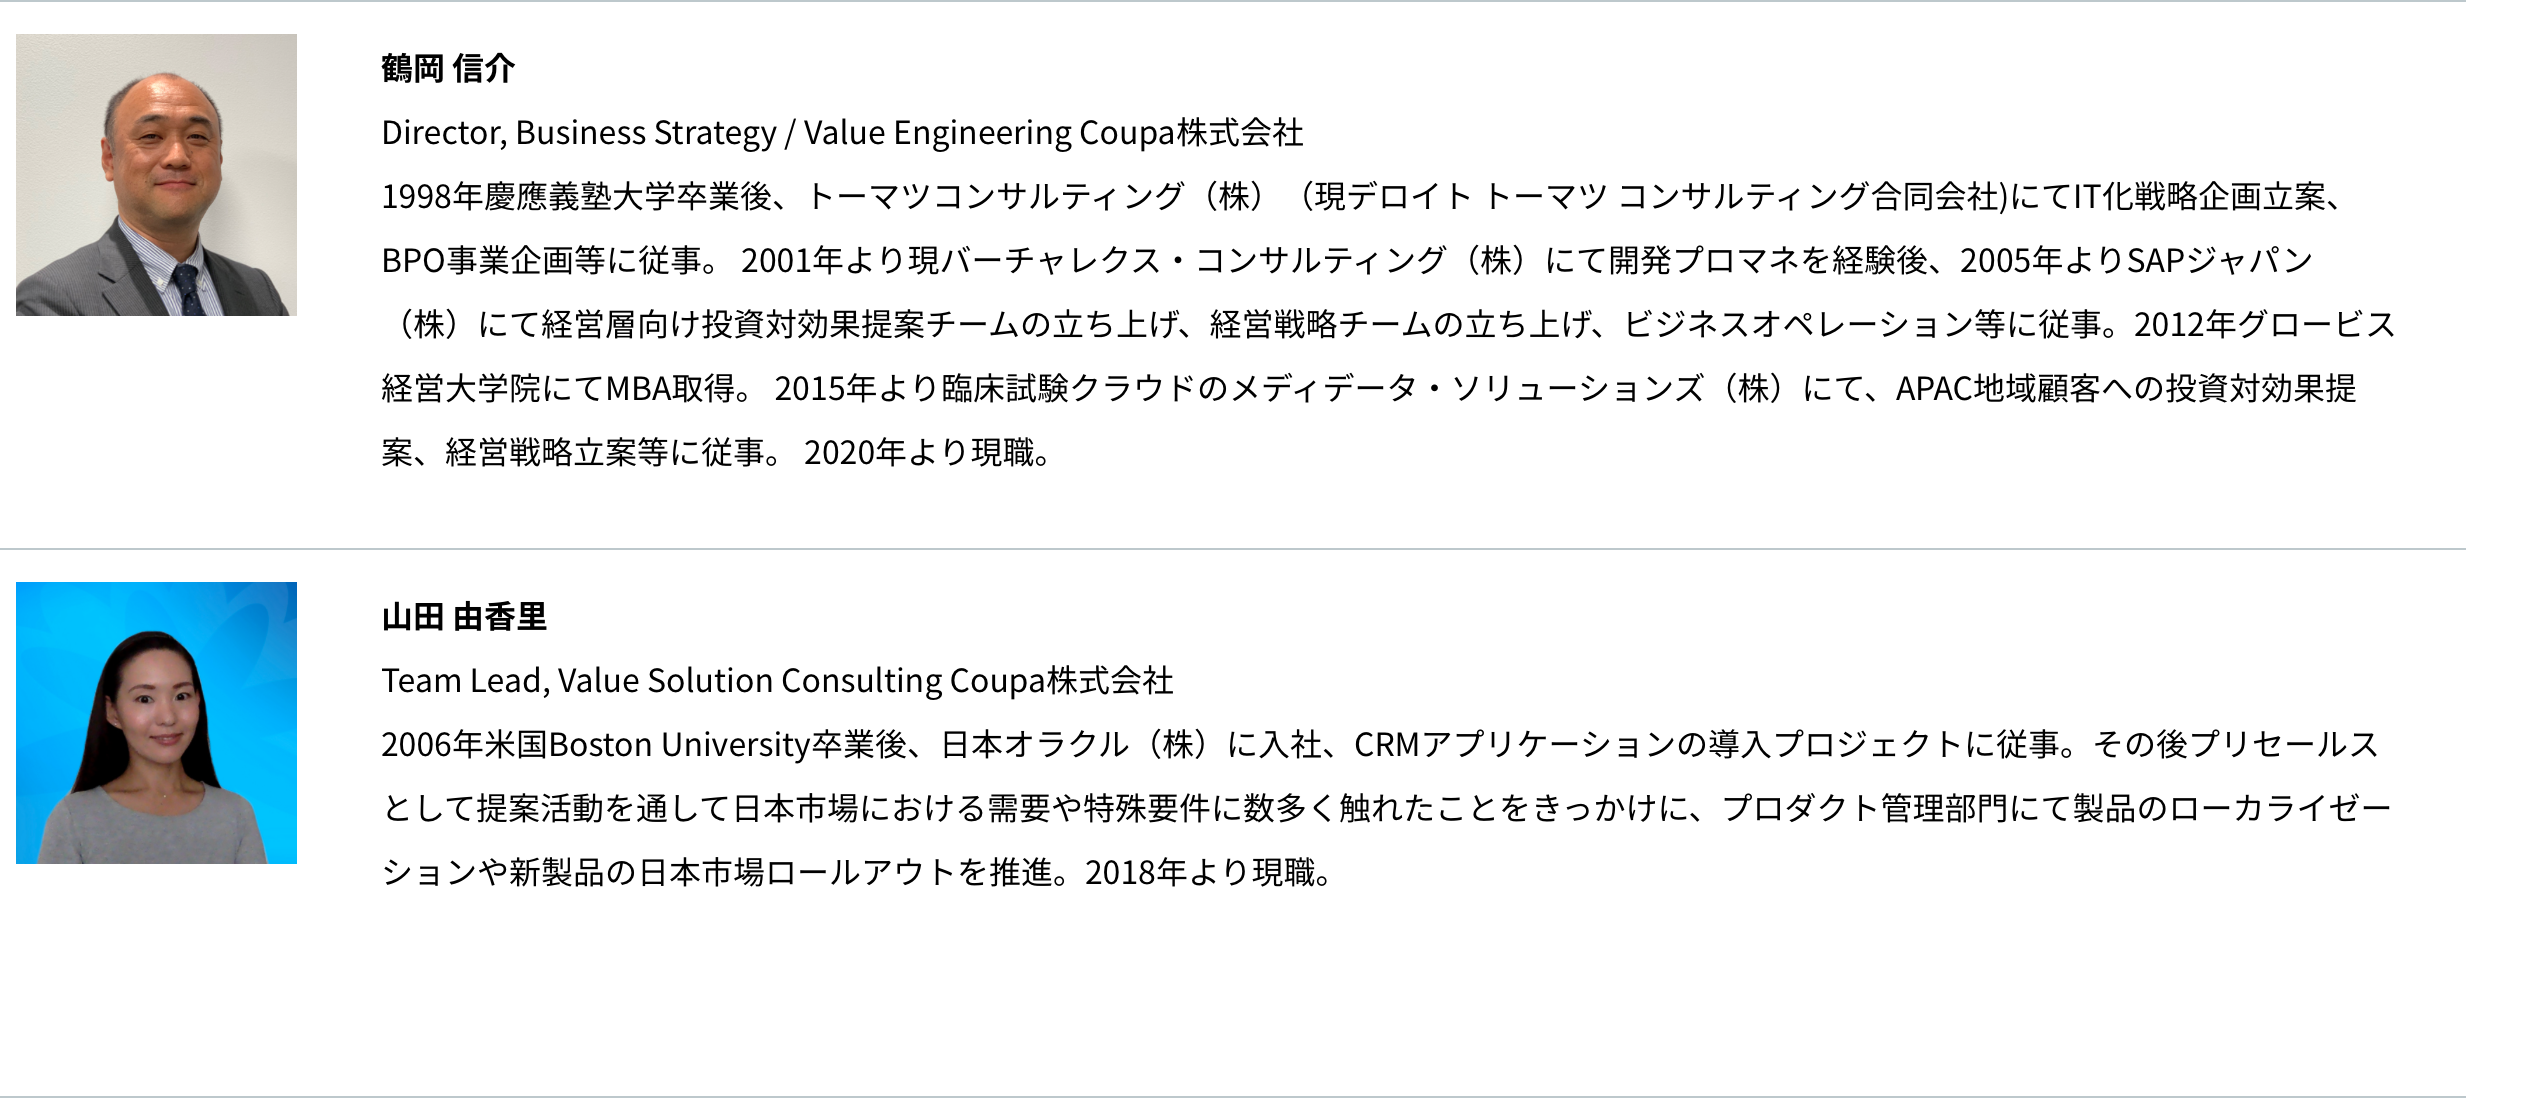Click the text 2005年よりSAPジャパン
2528x1098 pixels.
pyautogui.click(x=2136, y=261)
